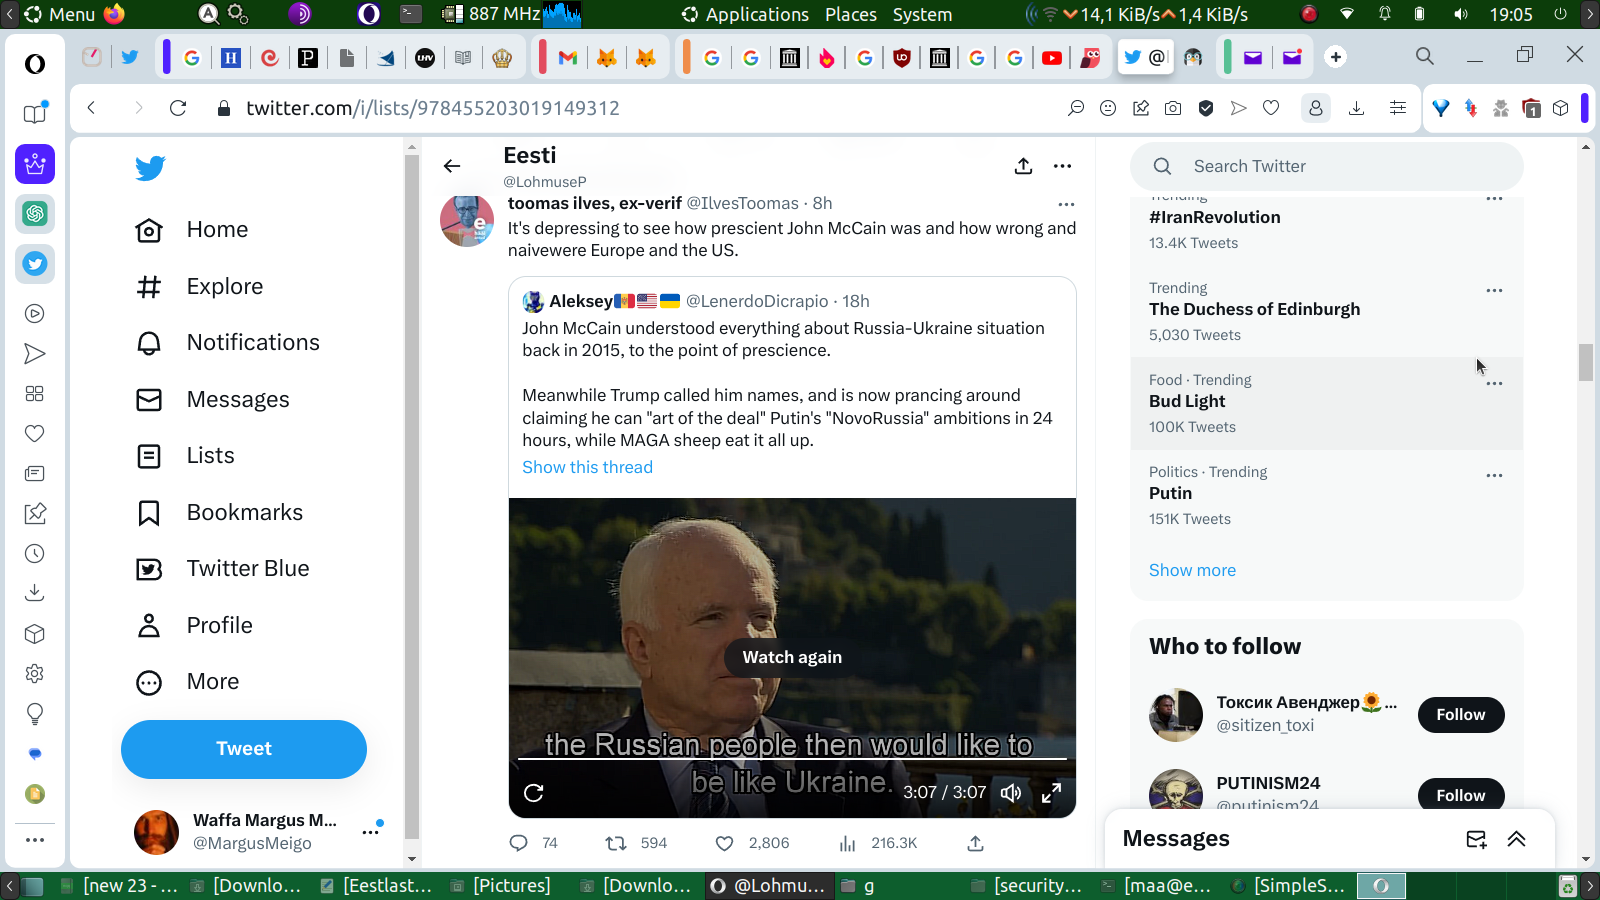
Task: Open History in the Opera sidebar
Action: [35, 554]
